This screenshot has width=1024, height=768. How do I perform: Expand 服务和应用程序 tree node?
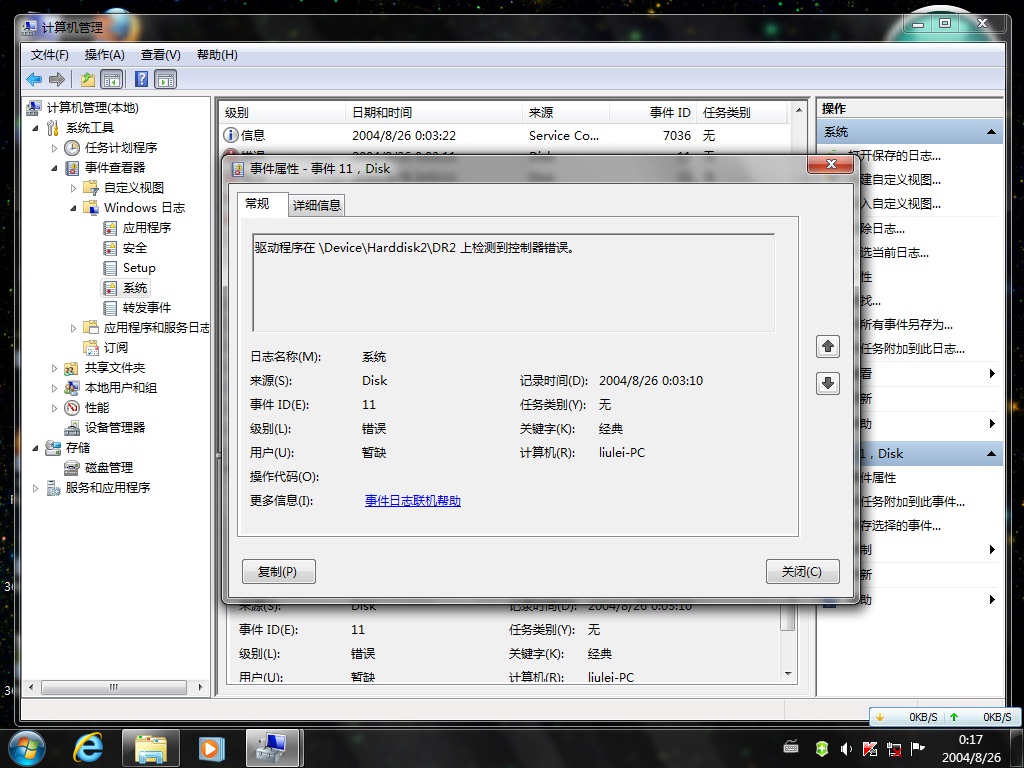35,488
